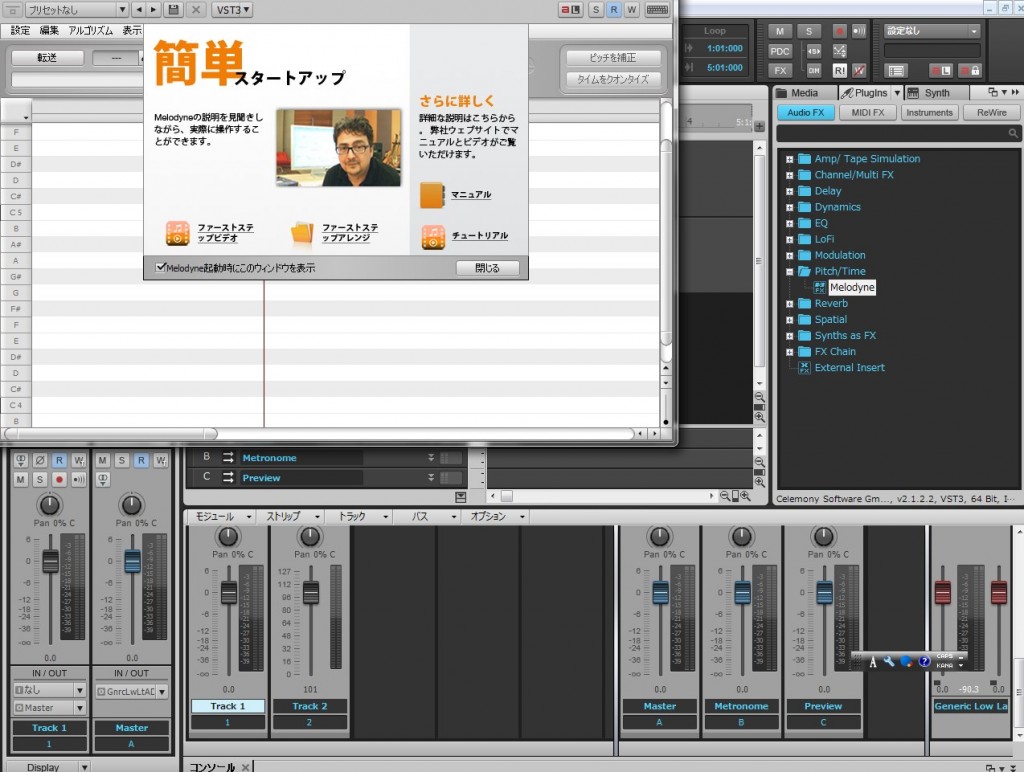Click Track 2 volume fader in console
Screen dimensions: 1024x772
311,592
